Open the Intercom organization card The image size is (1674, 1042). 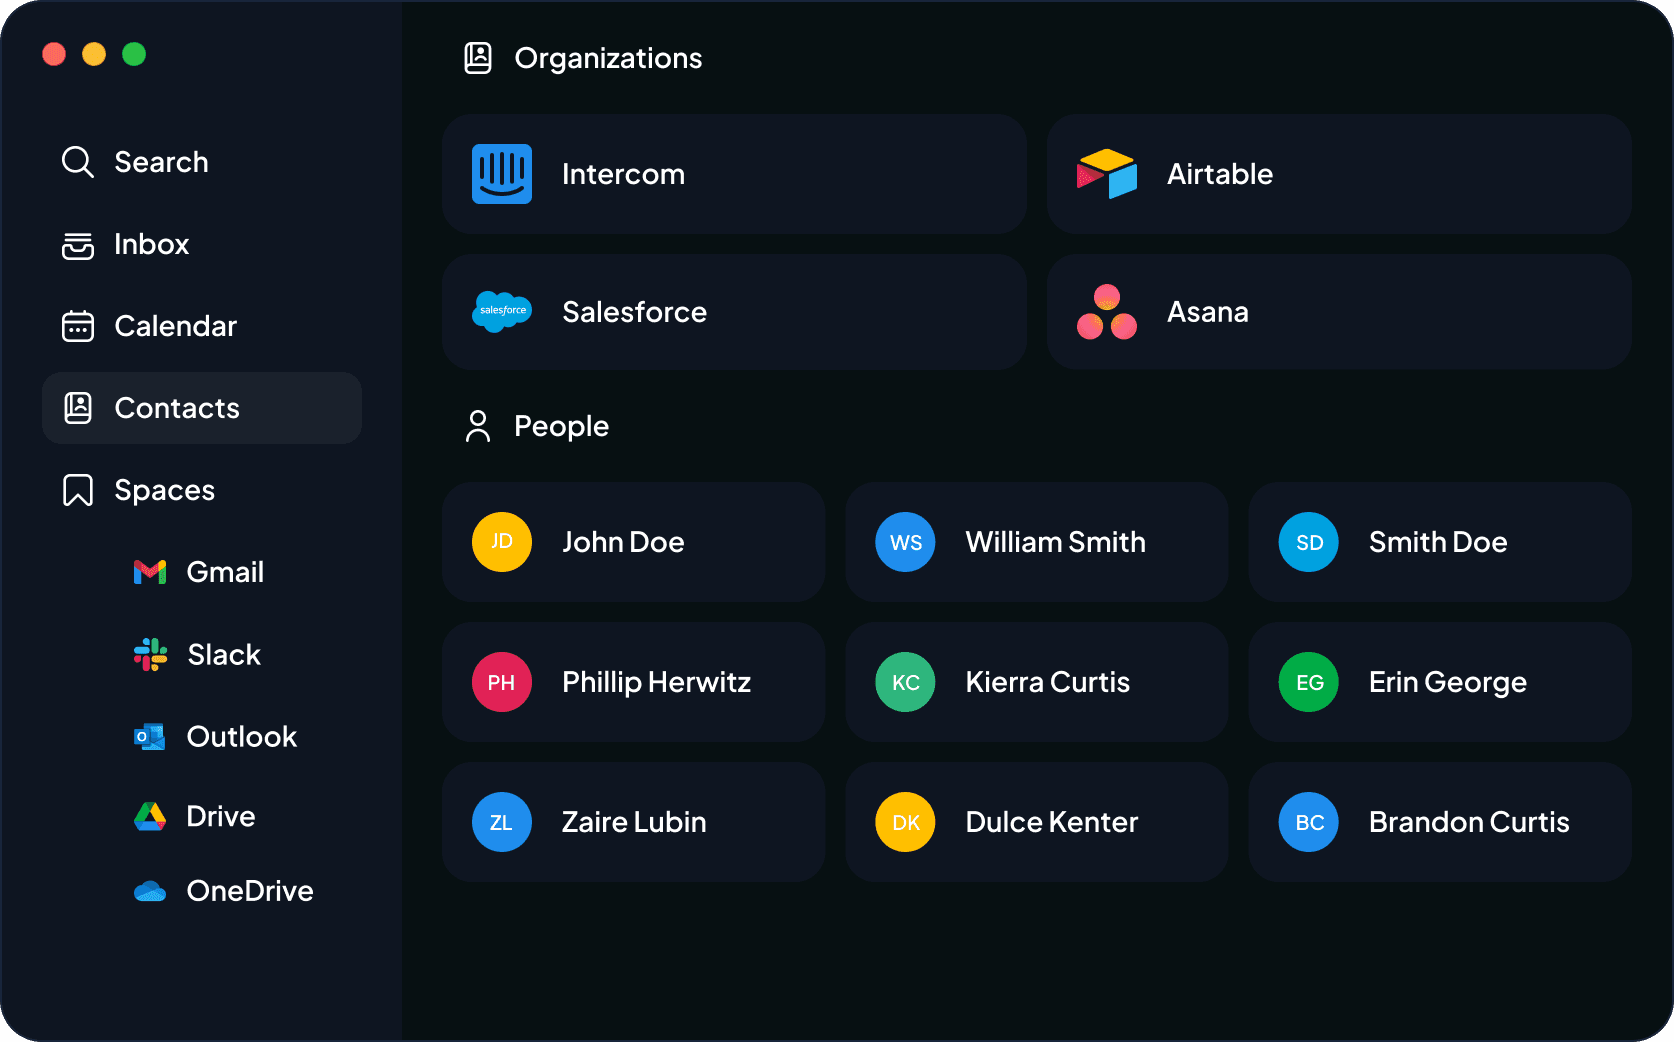(734, 174)
